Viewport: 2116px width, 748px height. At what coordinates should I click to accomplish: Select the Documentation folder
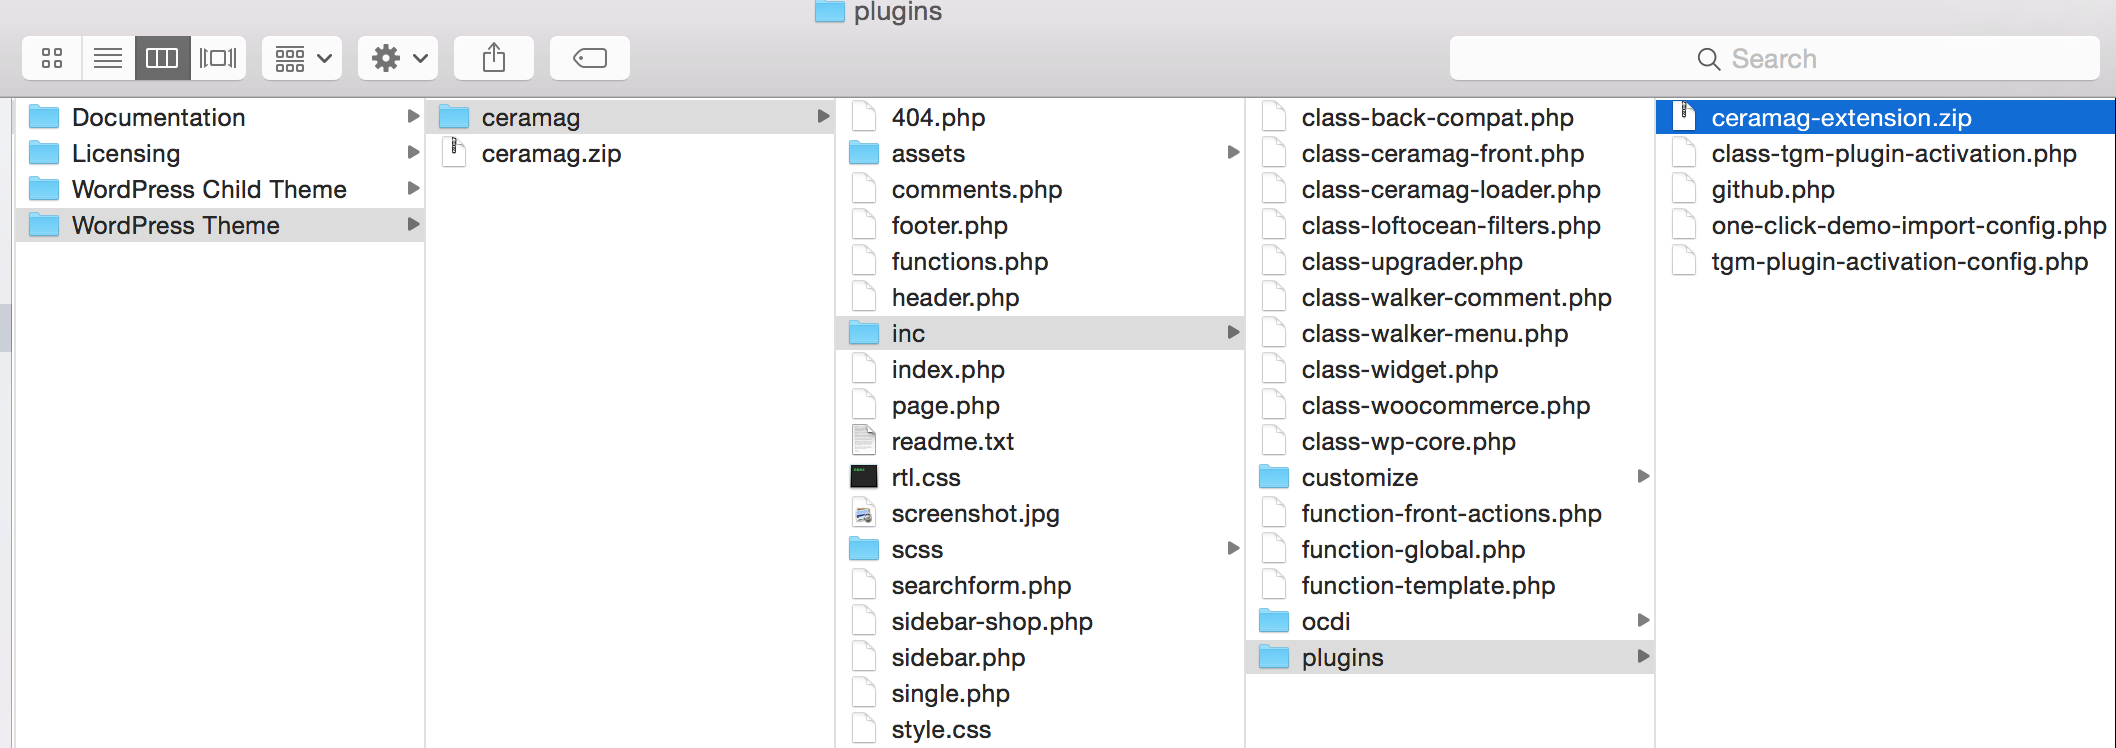click(220, 117)
